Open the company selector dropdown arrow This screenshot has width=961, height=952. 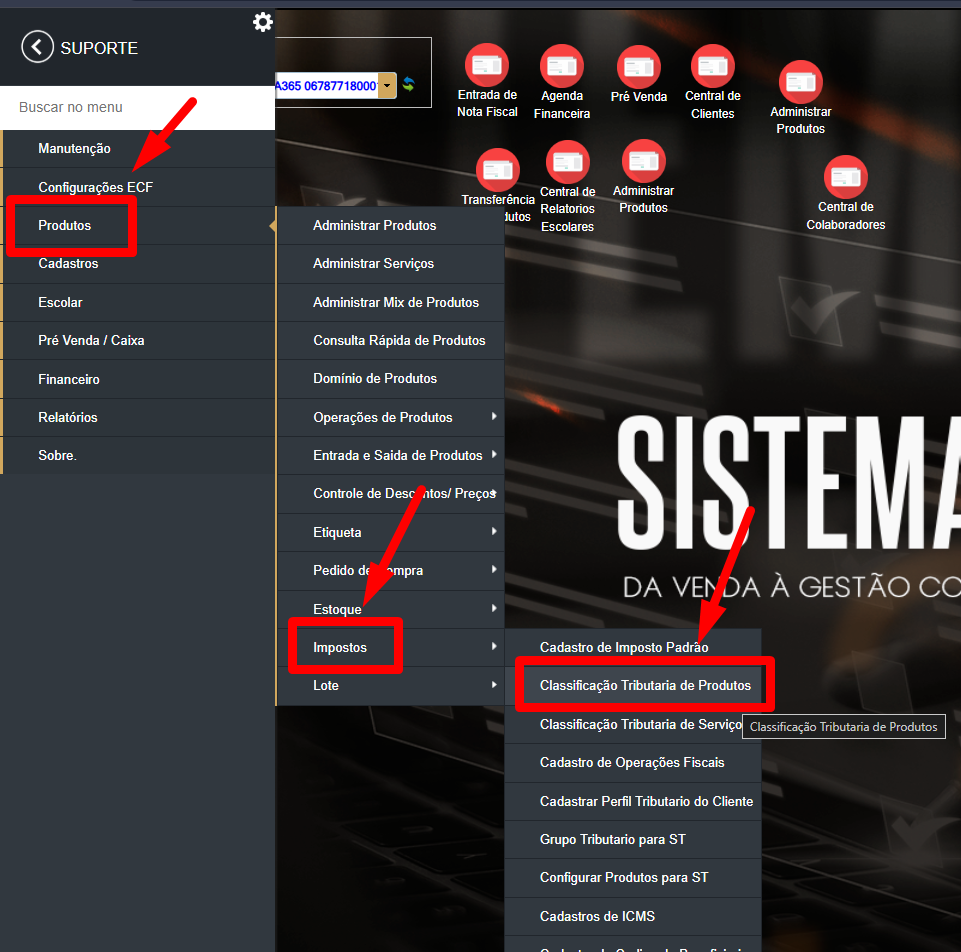click(x=387, y=86)
